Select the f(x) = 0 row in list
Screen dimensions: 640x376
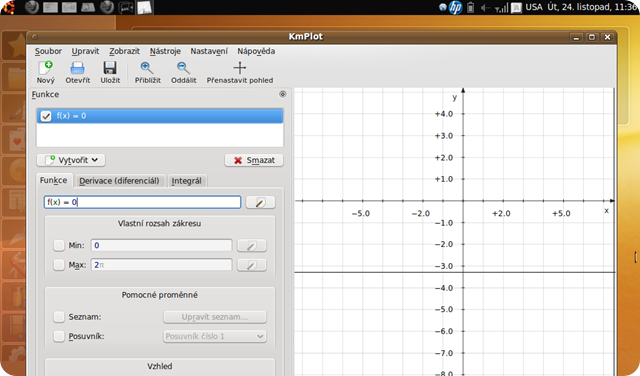[160, 116]
